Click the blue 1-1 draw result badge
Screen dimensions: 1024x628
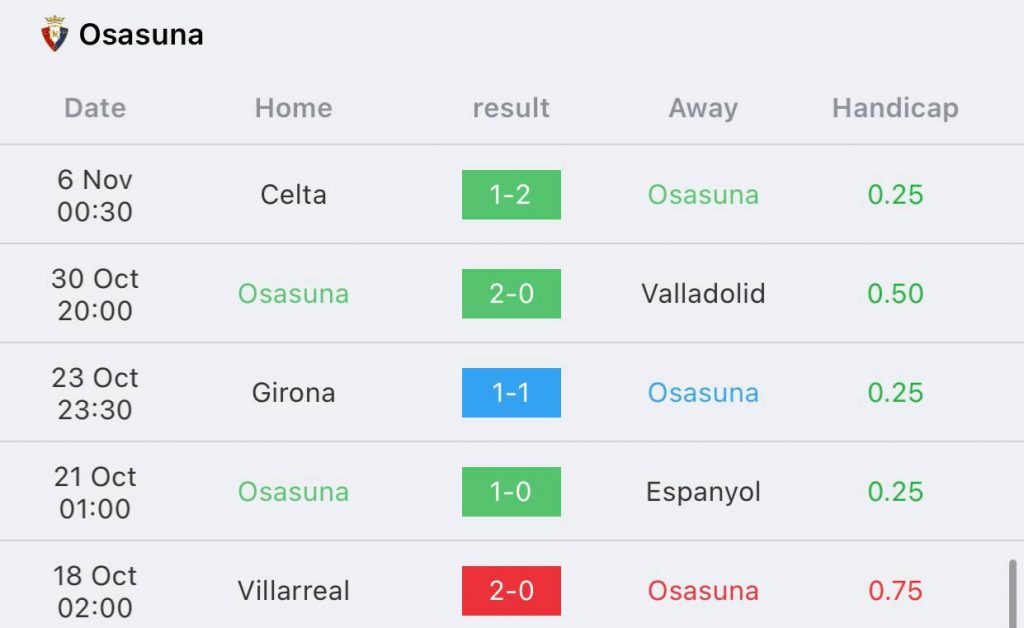point(511,392)
